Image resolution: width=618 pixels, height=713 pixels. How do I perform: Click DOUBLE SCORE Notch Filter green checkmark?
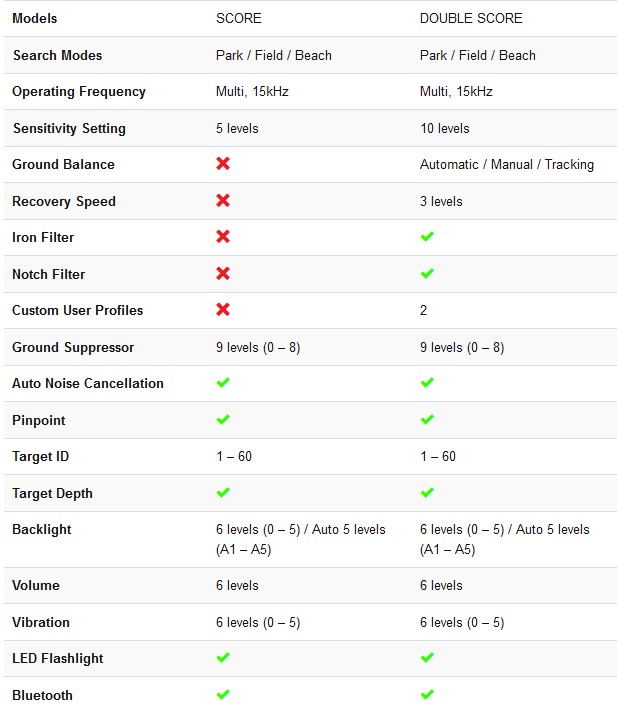coord(427,274)
